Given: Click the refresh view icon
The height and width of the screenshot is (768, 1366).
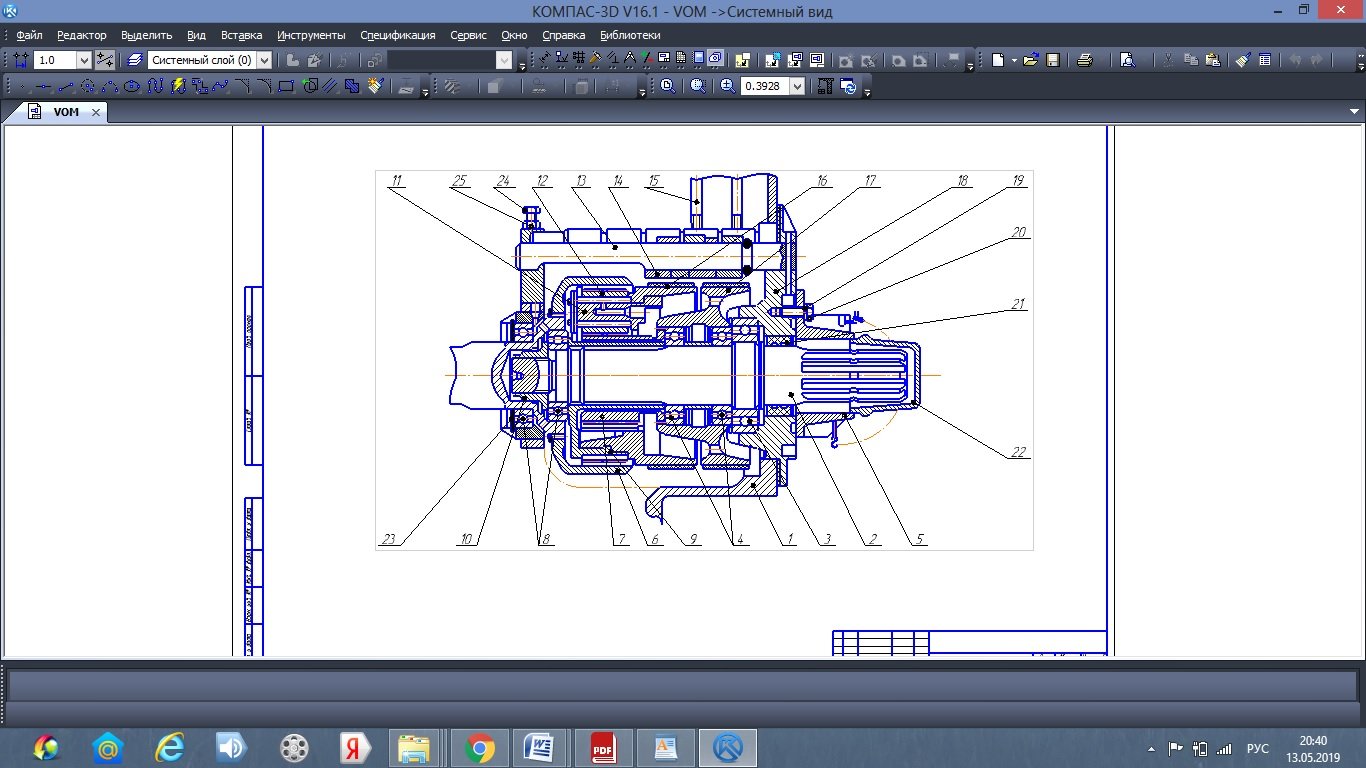Looking at the screenshot, I should tap(848, 87).
